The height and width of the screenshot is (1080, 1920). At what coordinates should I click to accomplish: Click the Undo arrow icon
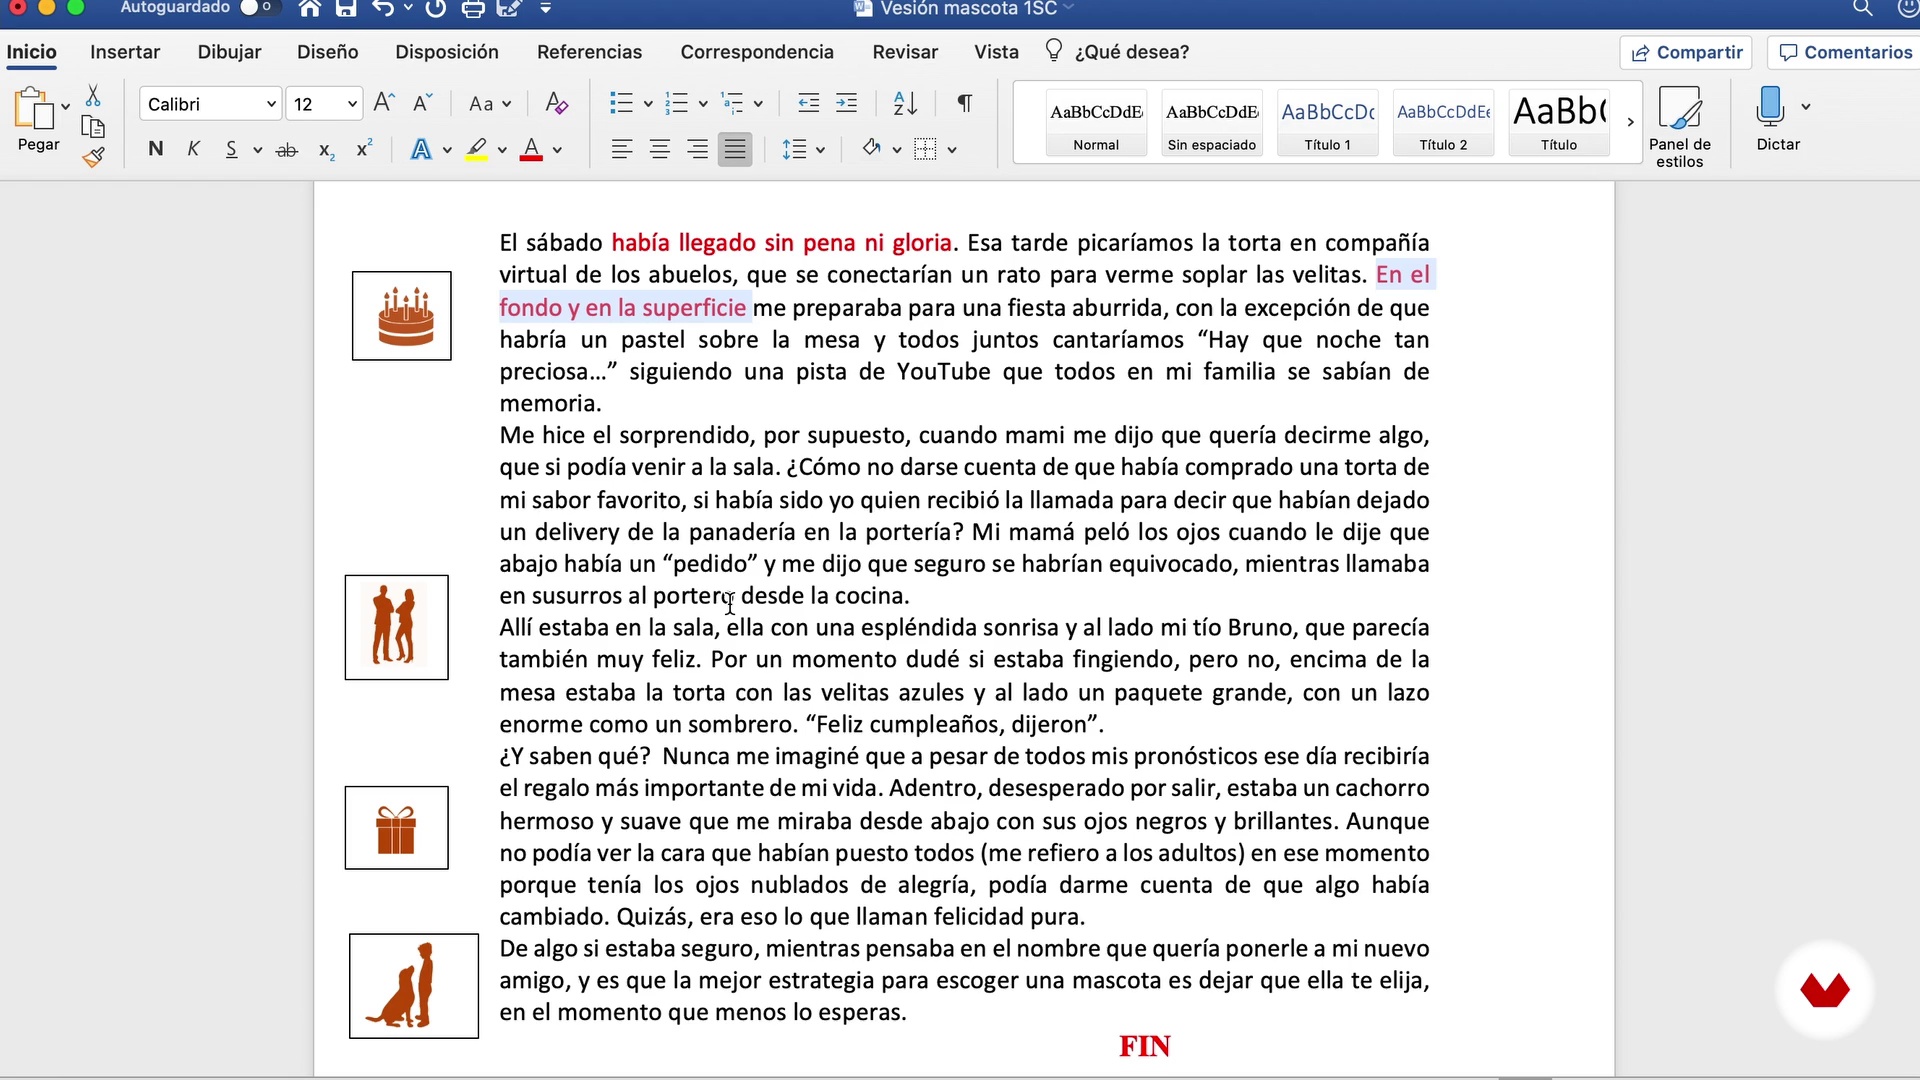click(x=382, y=8)
